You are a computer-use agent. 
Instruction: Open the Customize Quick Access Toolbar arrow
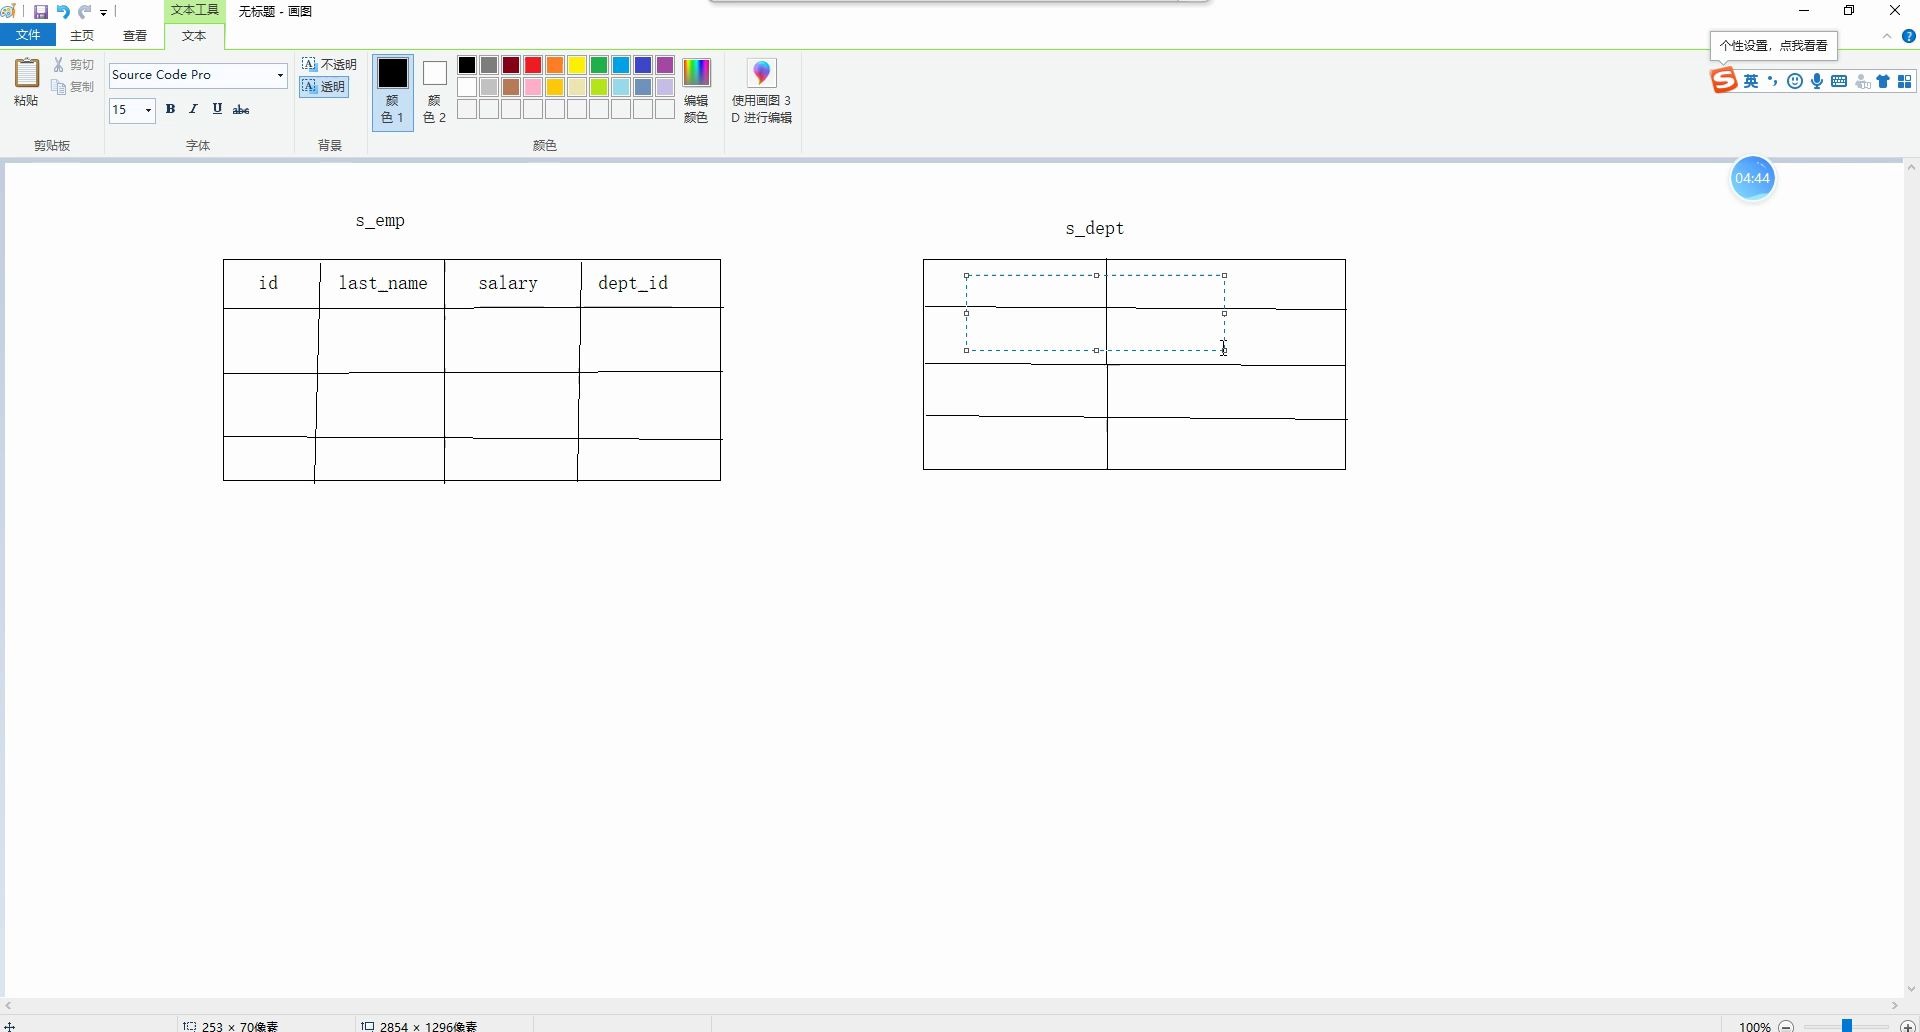pos(104,13)
